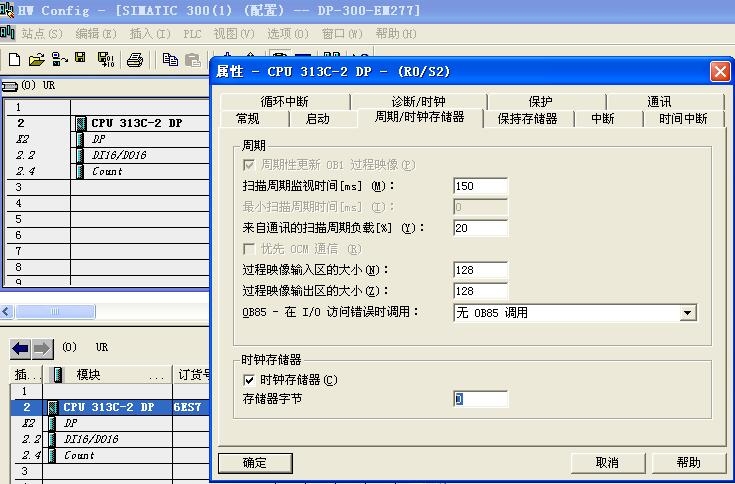Select the DI16/DO16 row in the upper rack
Image resolution: width=735 pixels, height=484 pixels.
[x=108, y=155]
